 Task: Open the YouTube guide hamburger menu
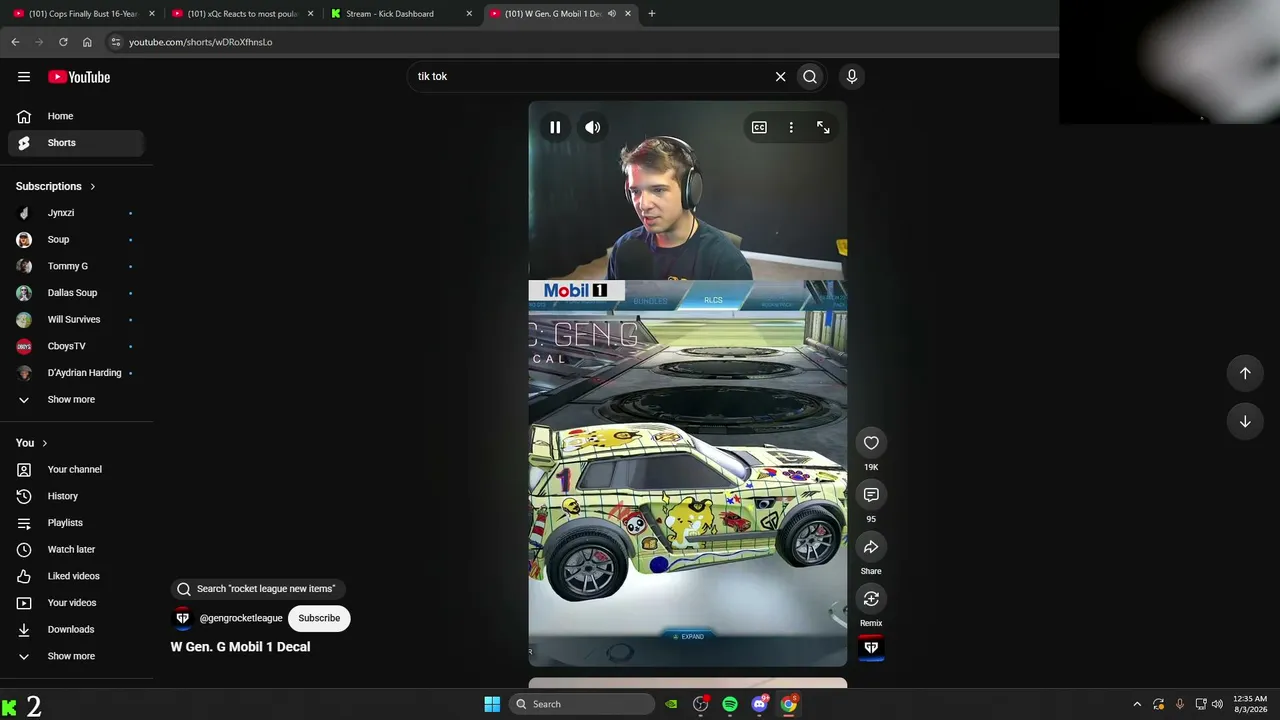(x=24, y=77)
